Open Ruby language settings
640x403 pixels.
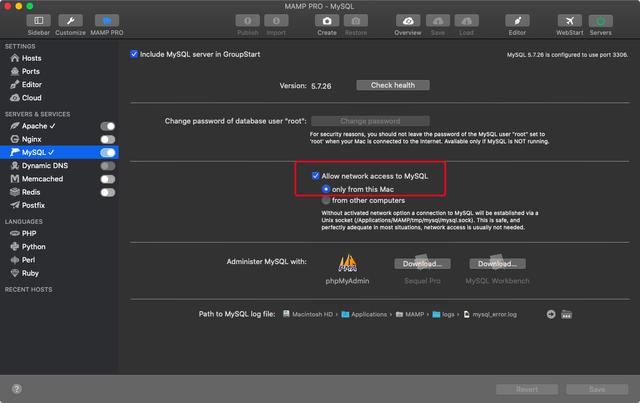[x=24, y=273]
